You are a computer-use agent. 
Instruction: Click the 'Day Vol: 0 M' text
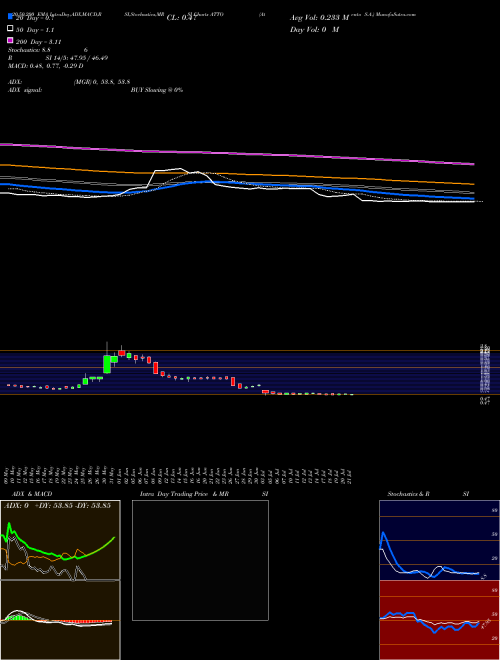[x=314, y=30]
